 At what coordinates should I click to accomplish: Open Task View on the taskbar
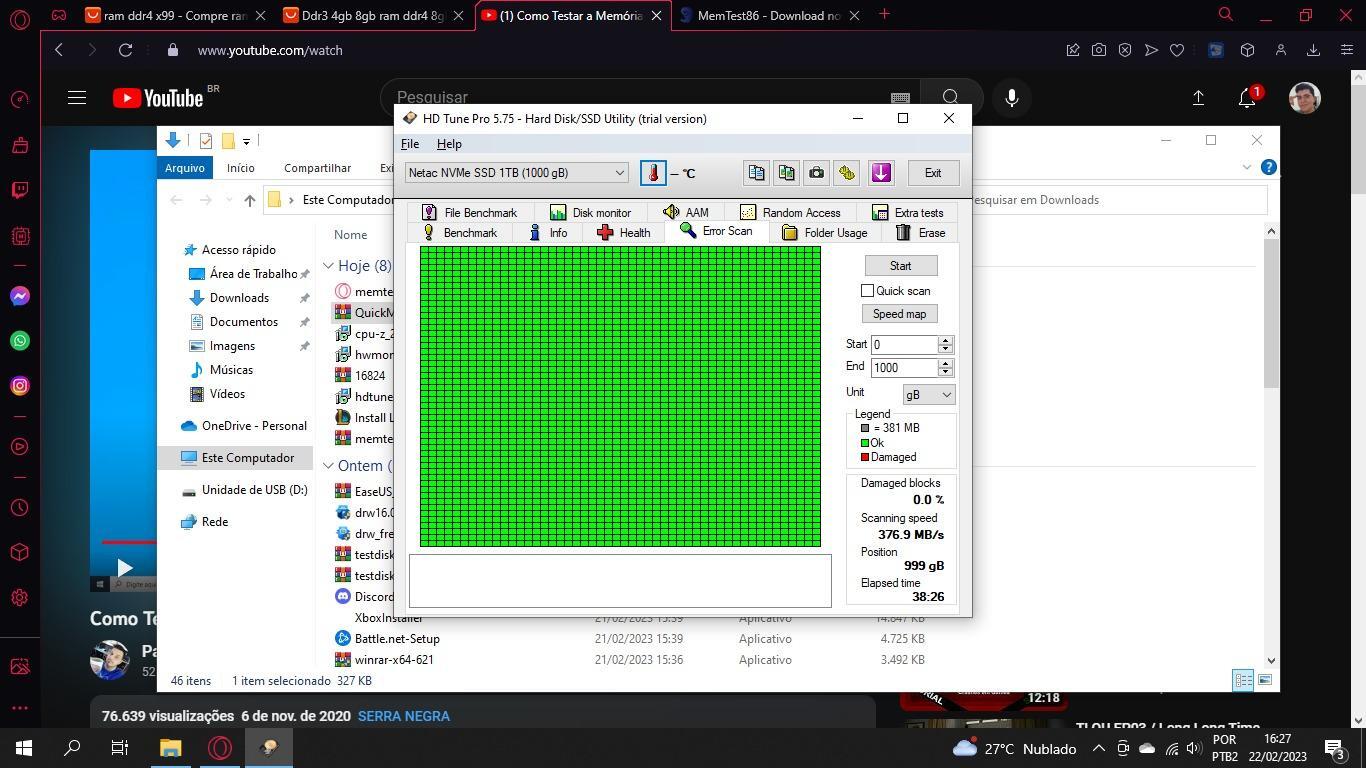tap(120, 747)
